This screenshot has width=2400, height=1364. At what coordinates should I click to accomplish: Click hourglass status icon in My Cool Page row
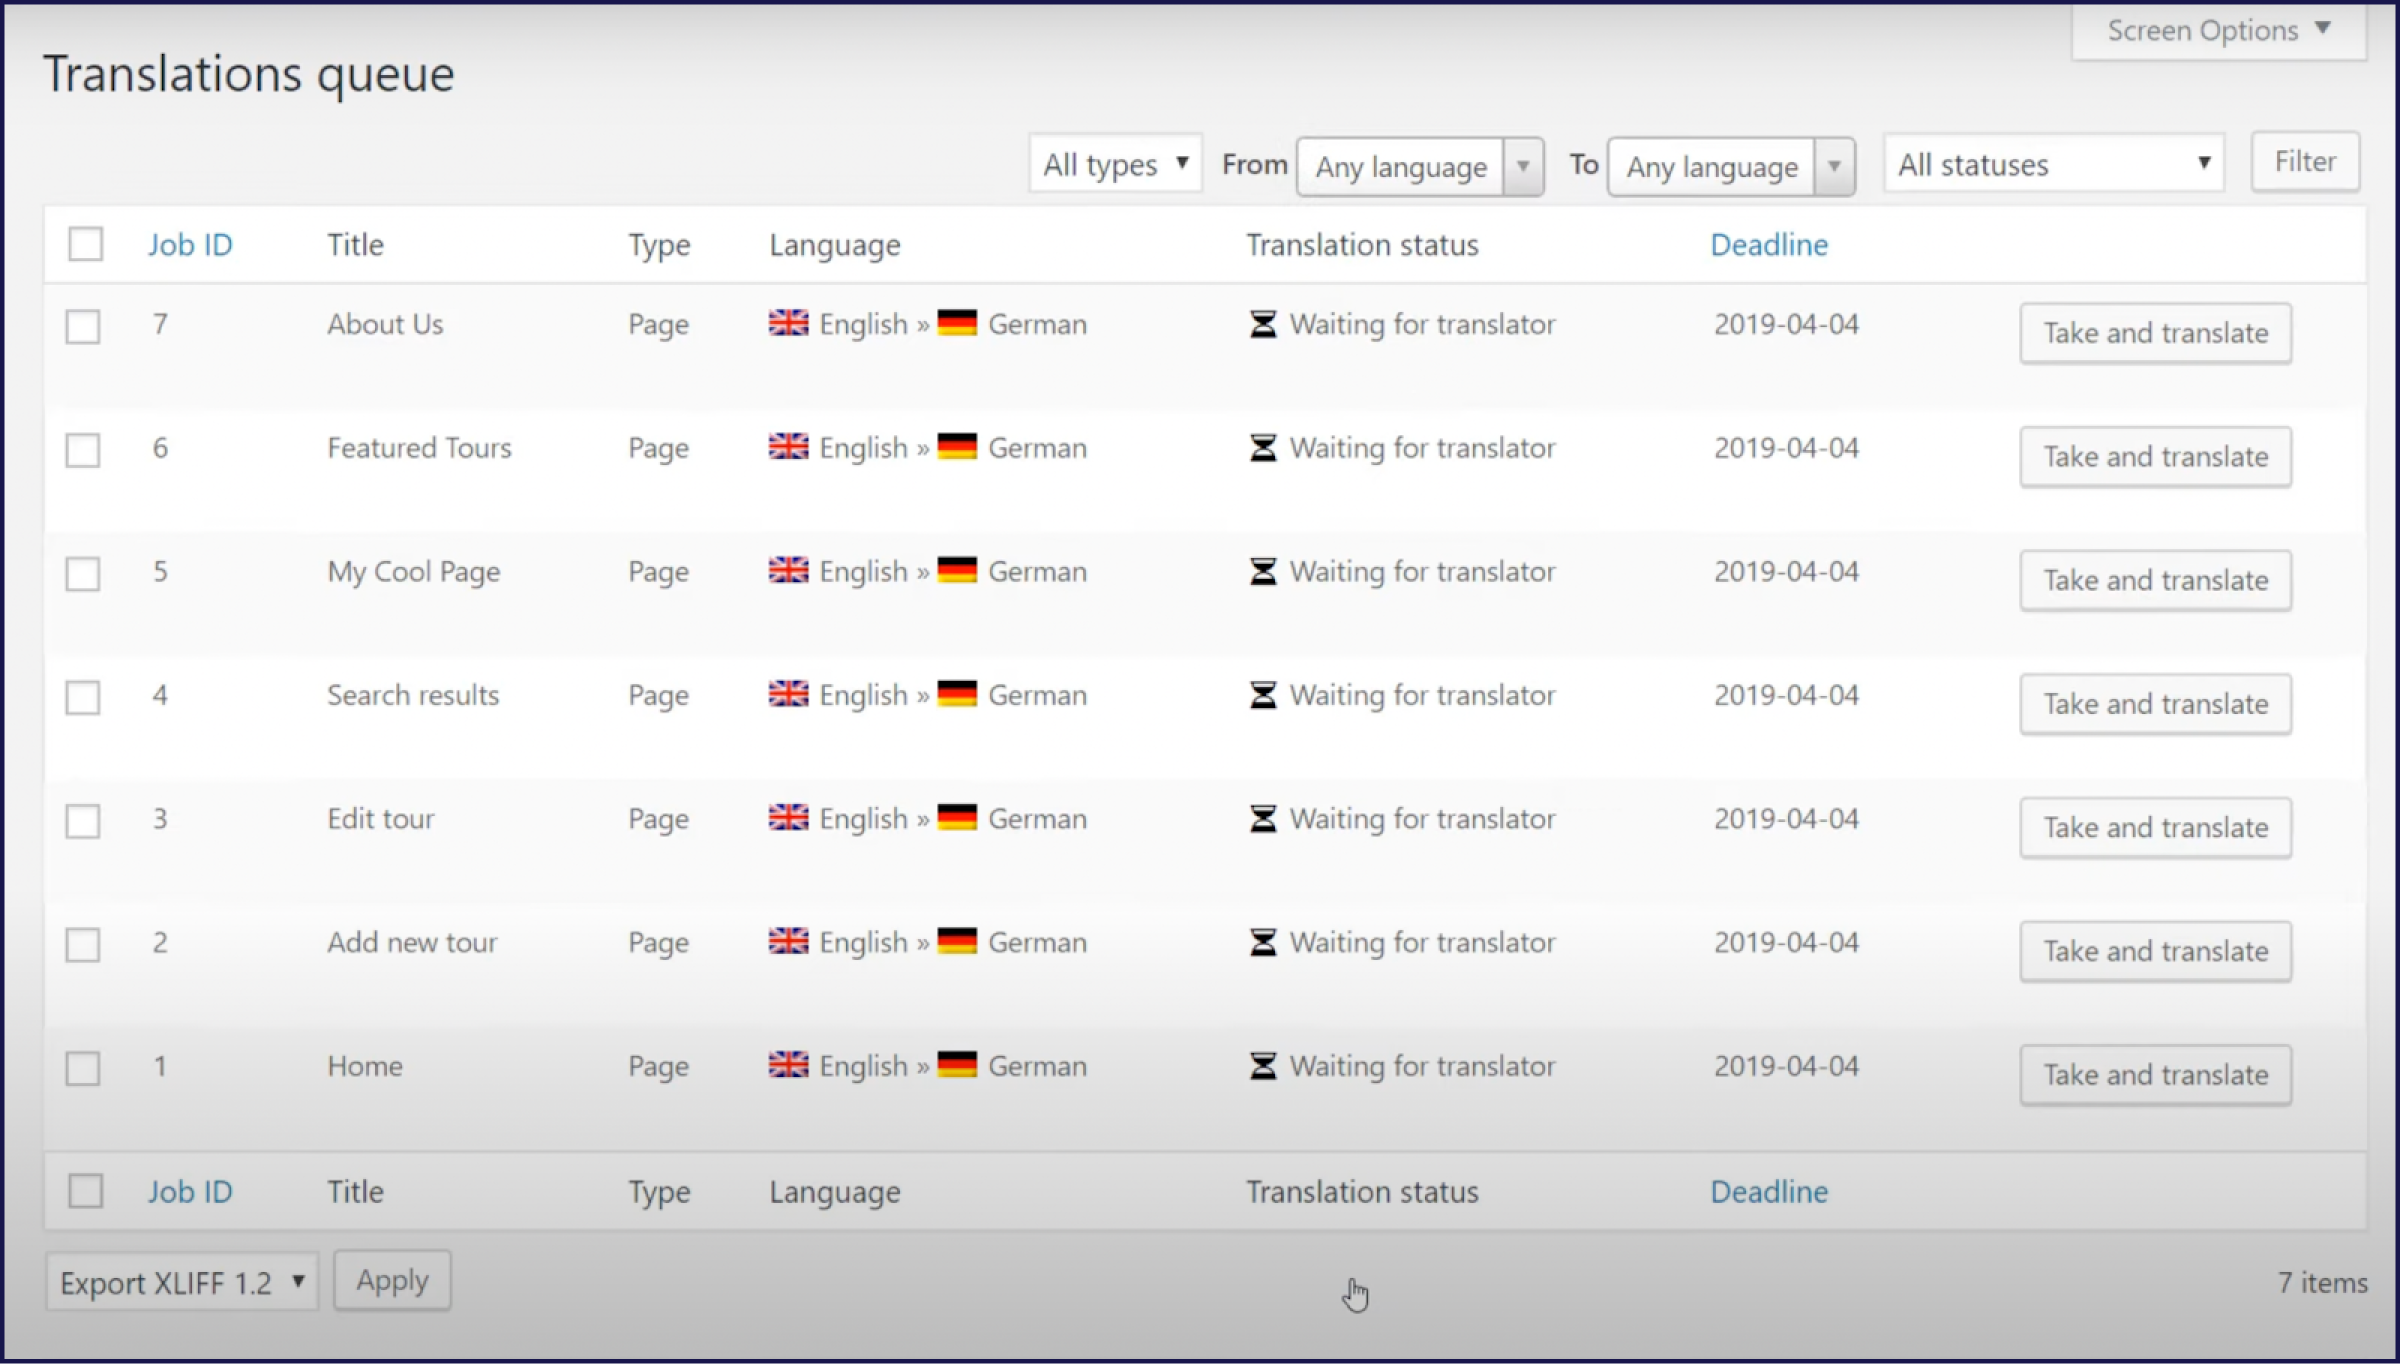1263,571
